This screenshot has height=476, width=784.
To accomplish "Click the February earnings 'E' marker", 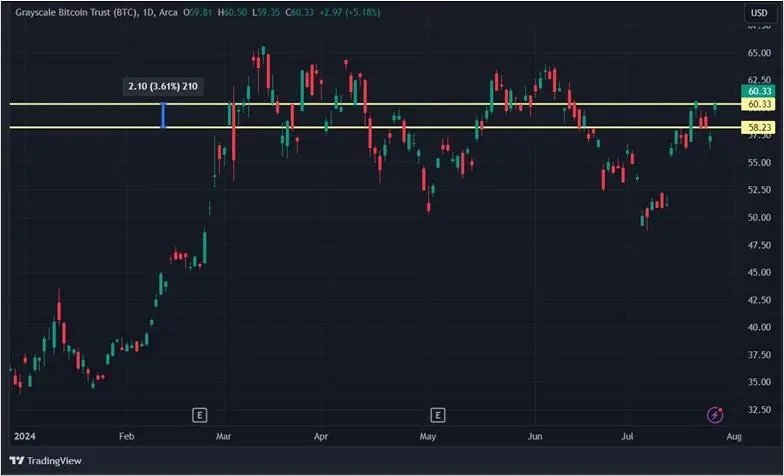I will (x=200, y=415).
